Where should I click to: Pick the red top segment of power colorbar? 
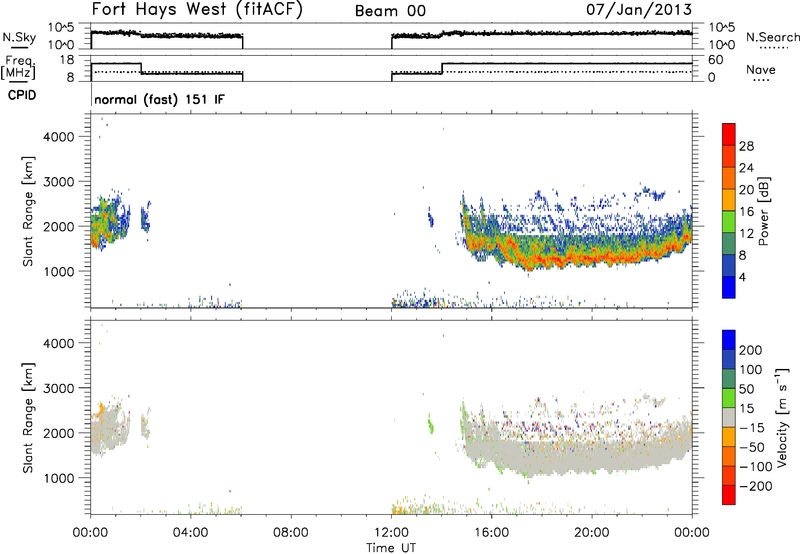pos(729,134)
